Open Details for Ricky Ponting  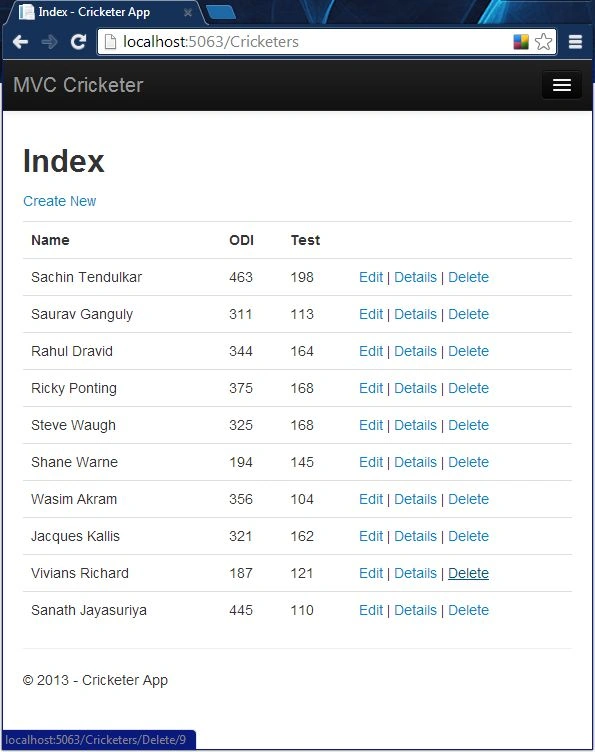[415, 388]
